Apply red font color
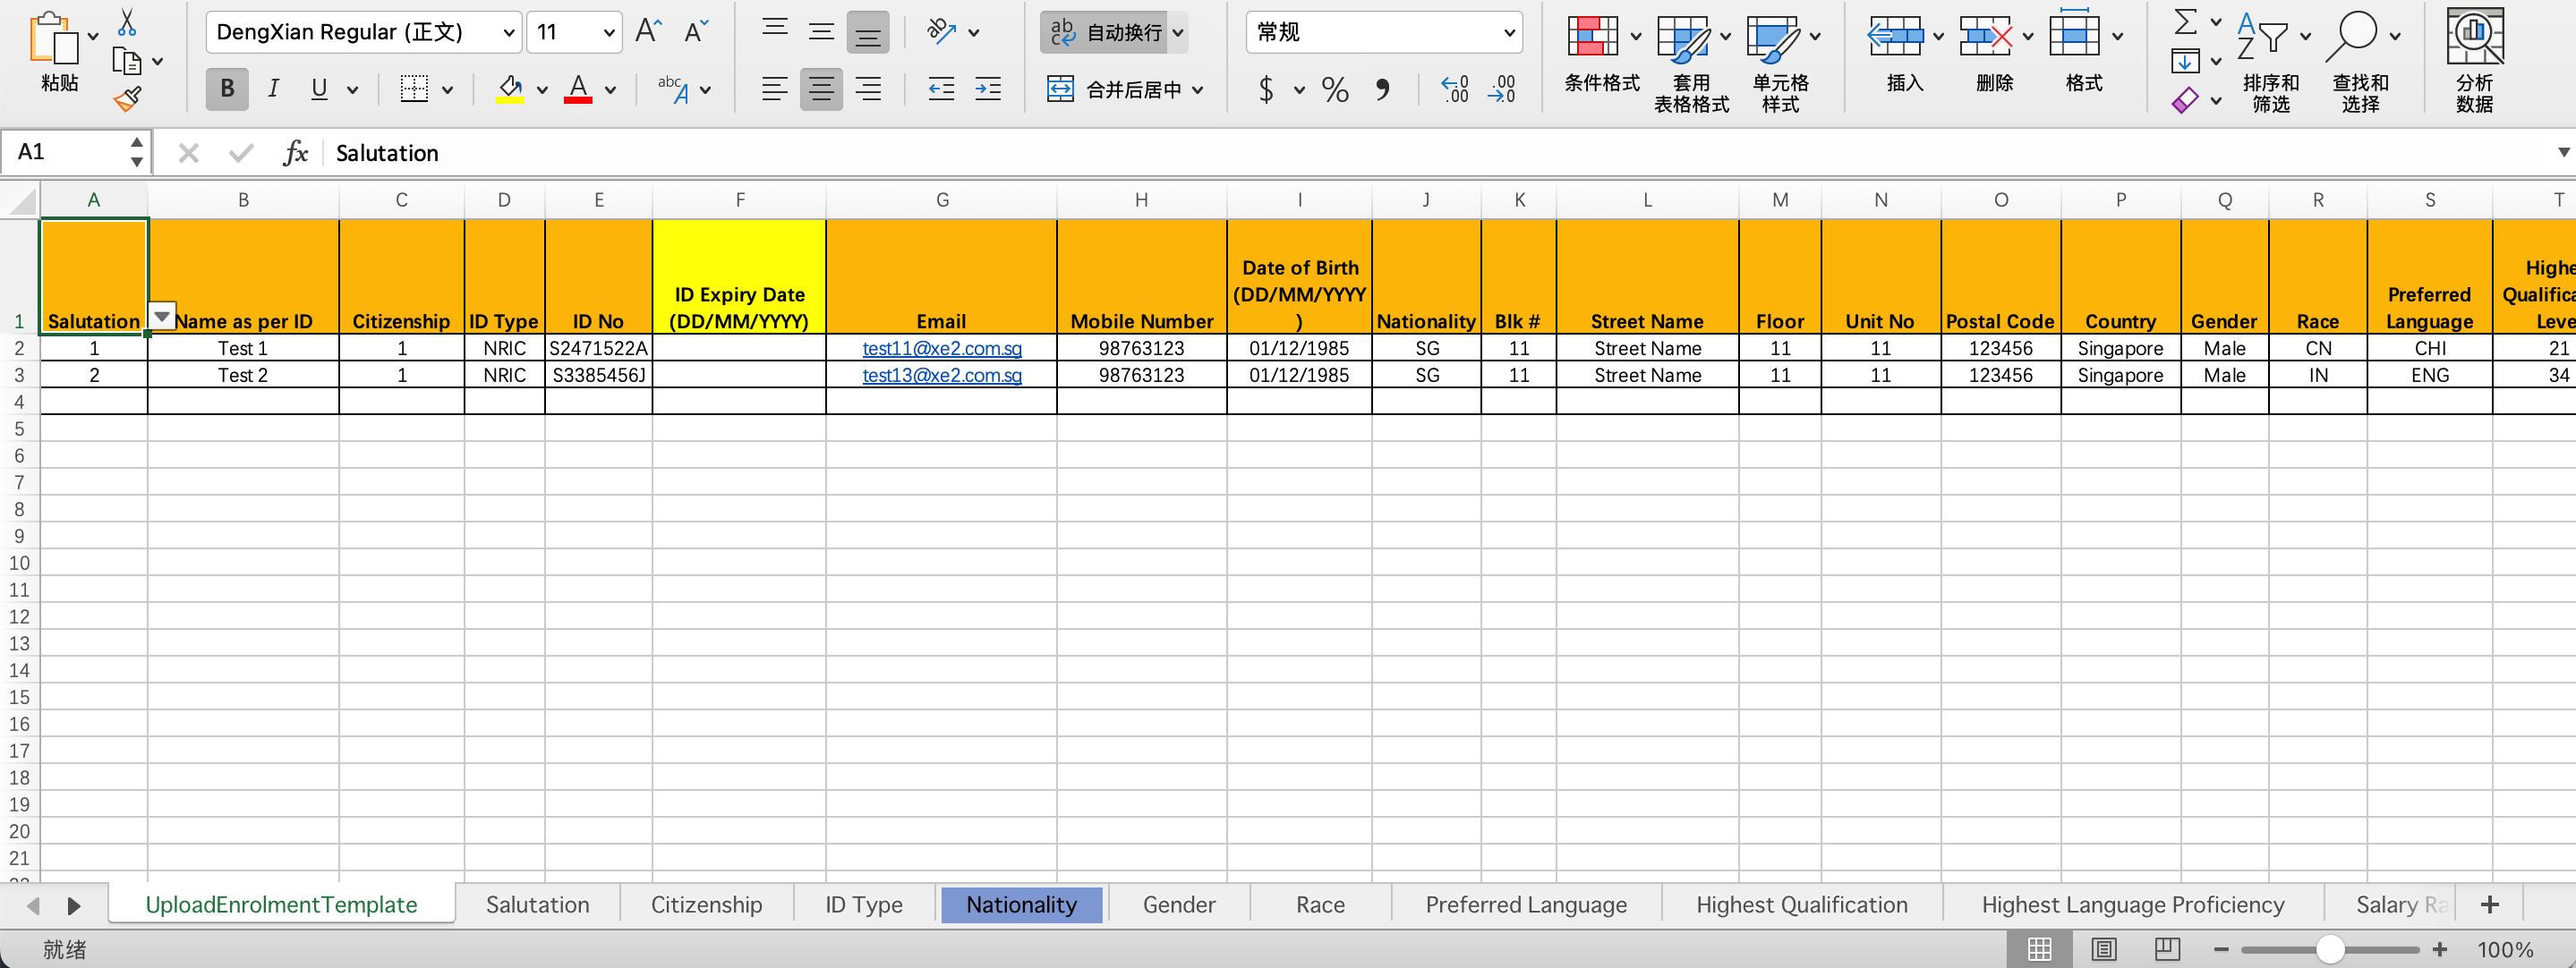The height and width of the screenshot is (968, 2576). pyautogui.click(x=578, y=89)
